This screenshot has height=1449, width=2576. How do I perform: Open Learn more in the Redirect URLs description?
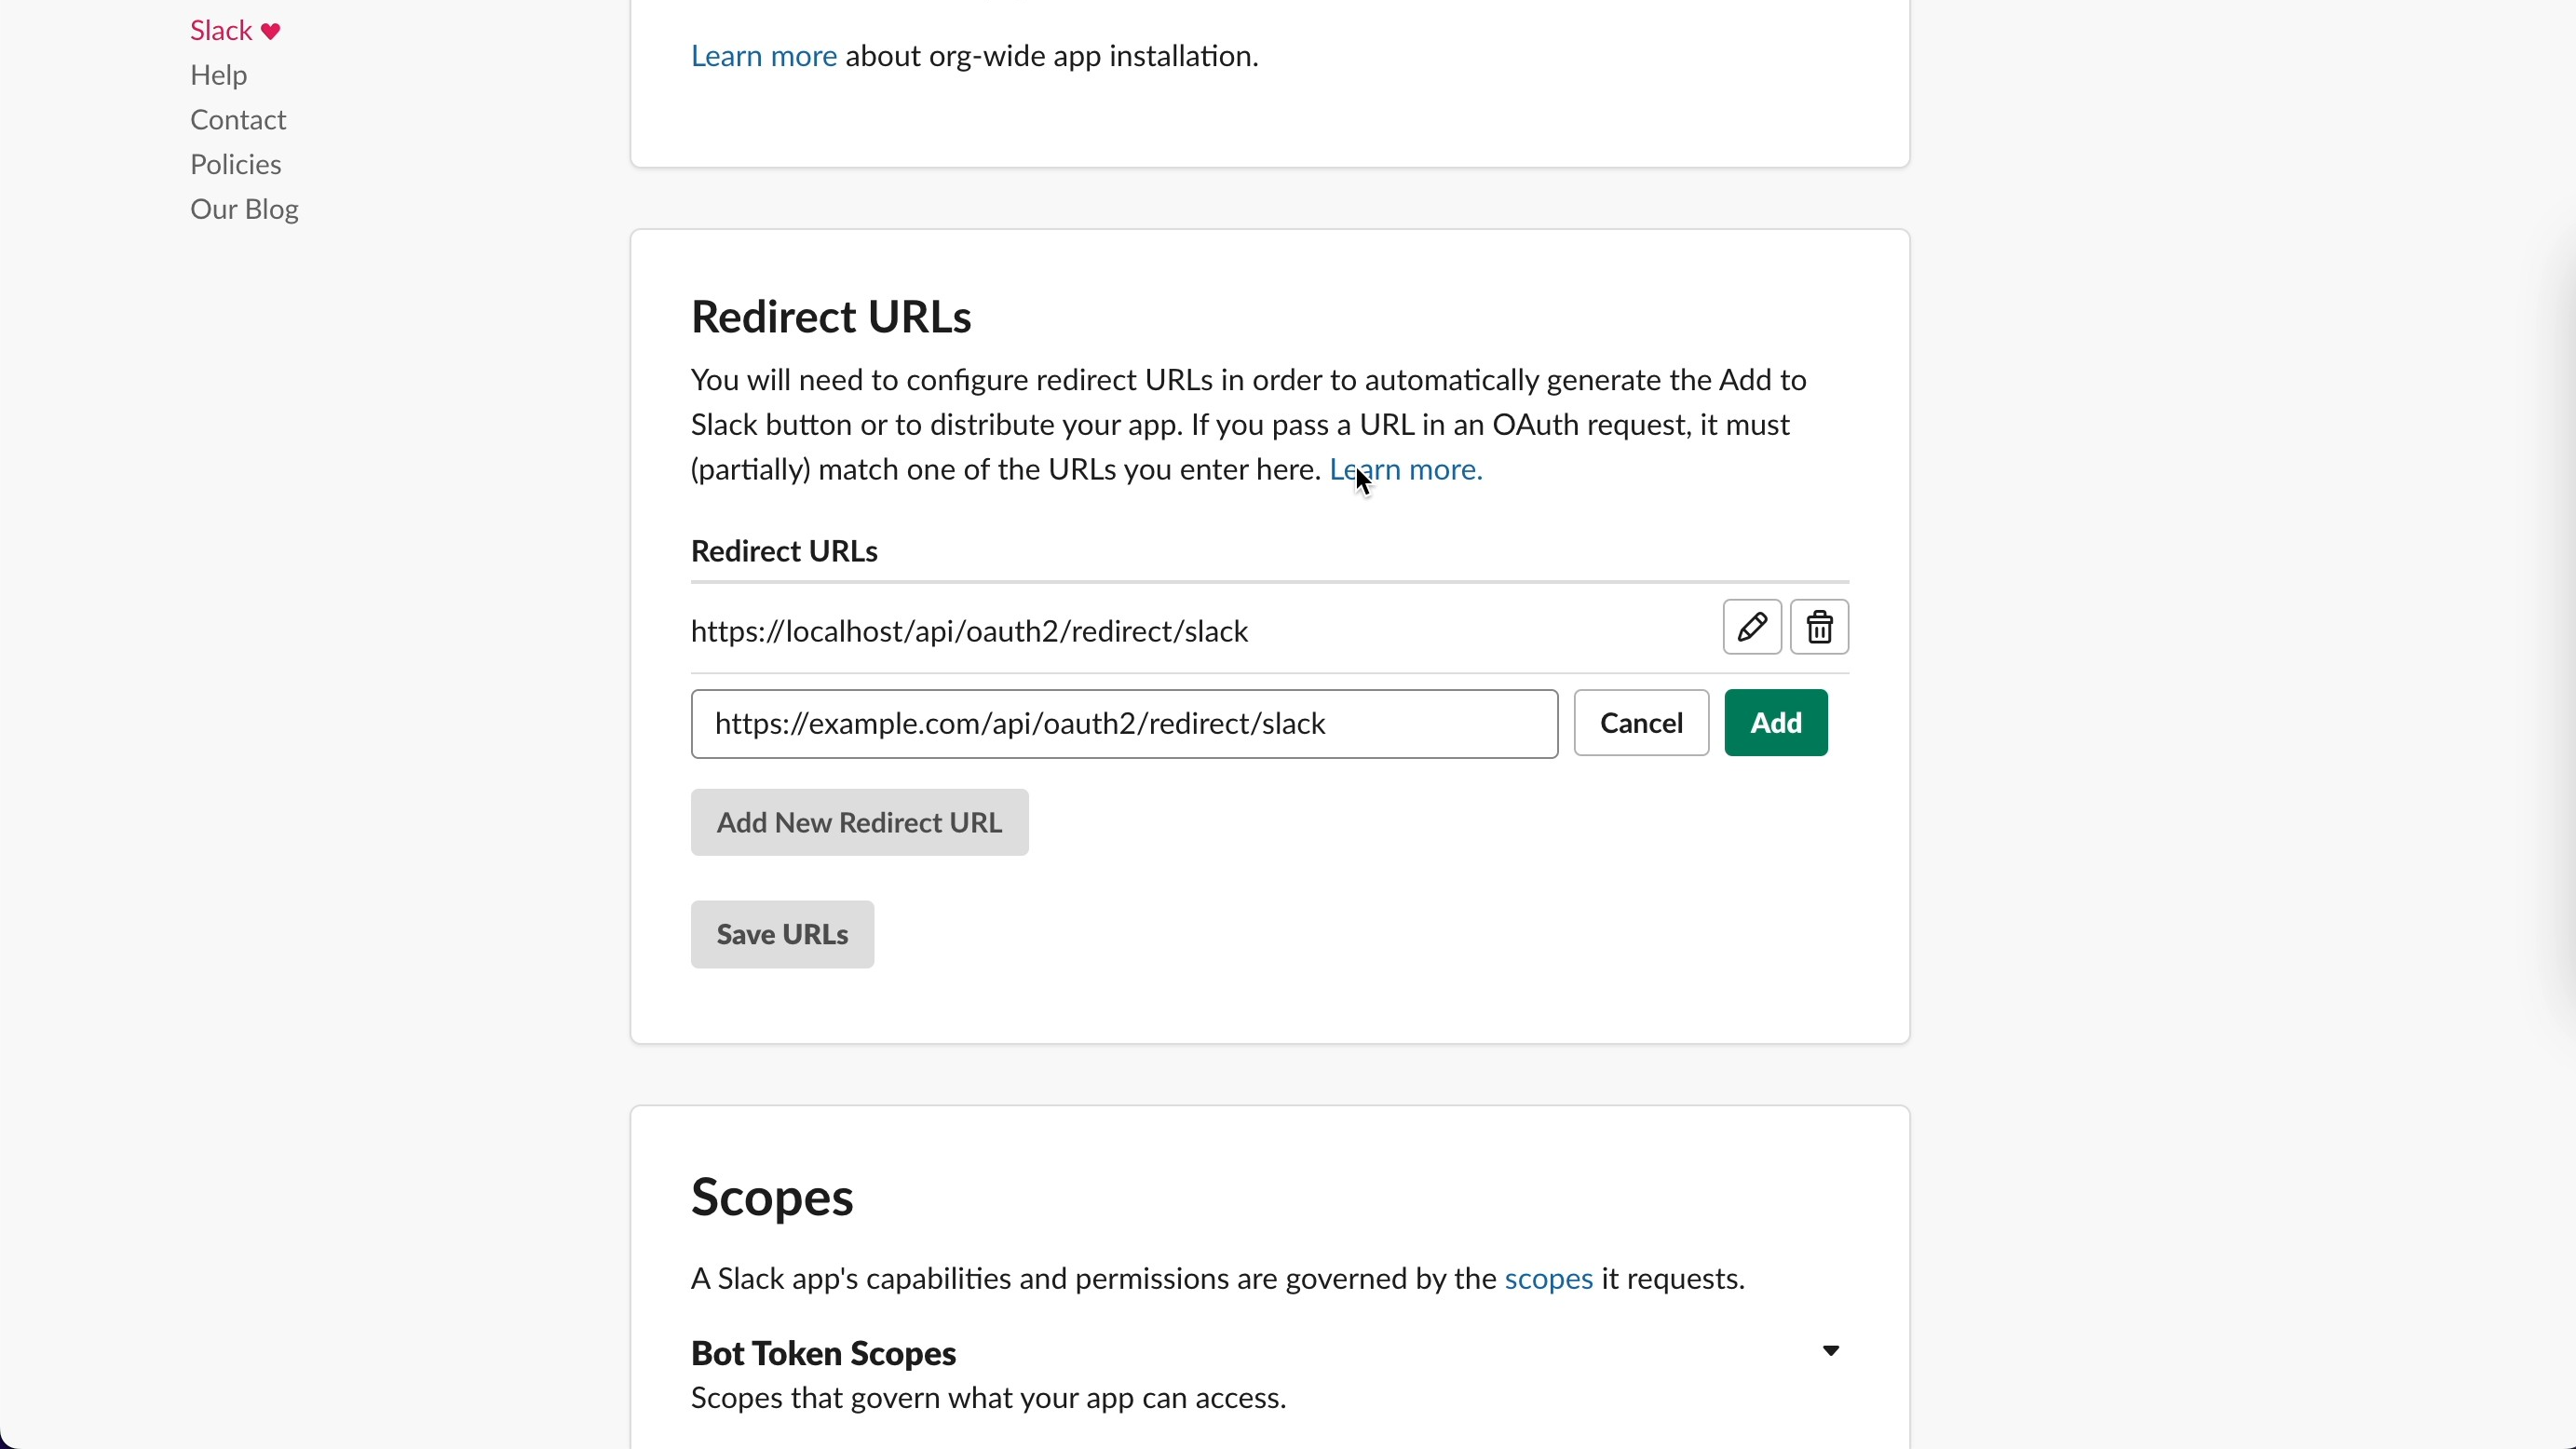[1405, 469]
